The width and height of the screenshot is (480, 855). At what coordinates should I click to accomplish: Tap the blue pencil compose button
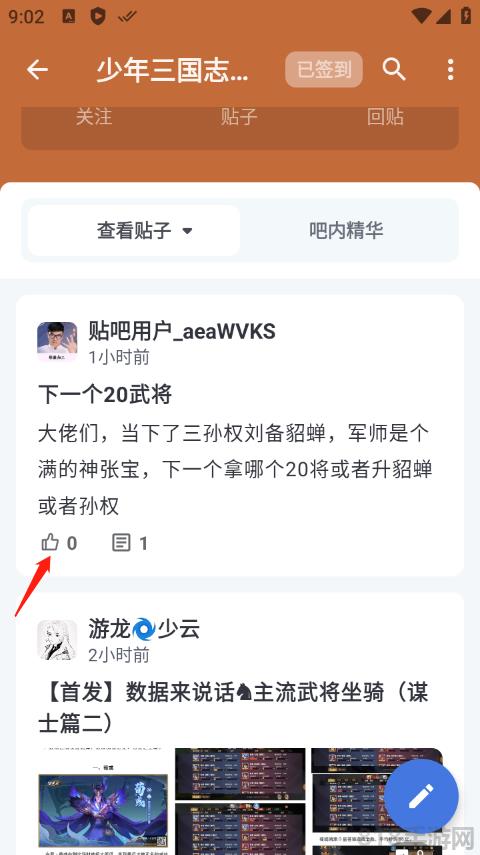421,797
